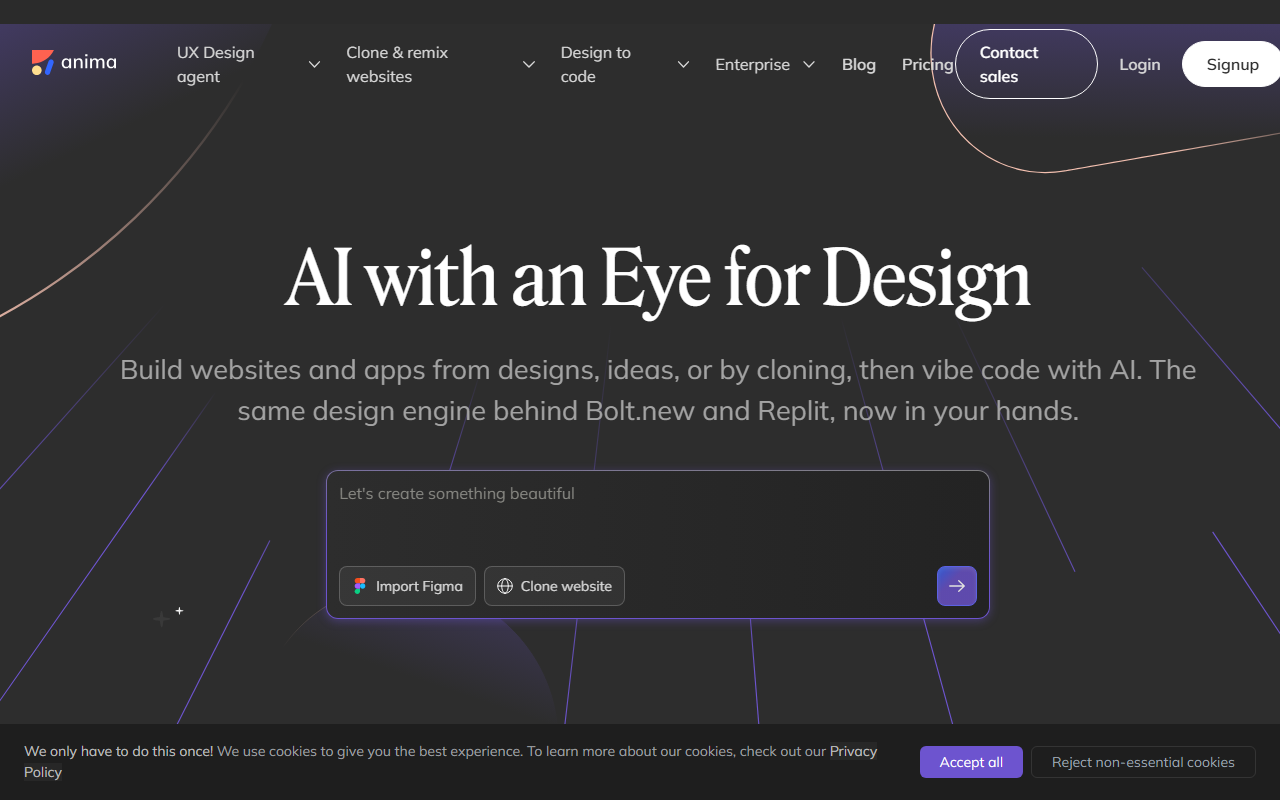Submit prompt with the arrow button
Image resolution: width=1280 pixels, height=800 pixels.
point(957,586)
